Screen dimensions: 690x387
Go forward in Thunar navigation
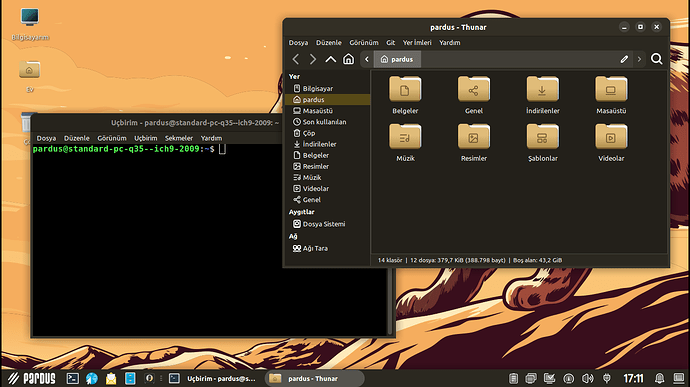pos(313,59)
